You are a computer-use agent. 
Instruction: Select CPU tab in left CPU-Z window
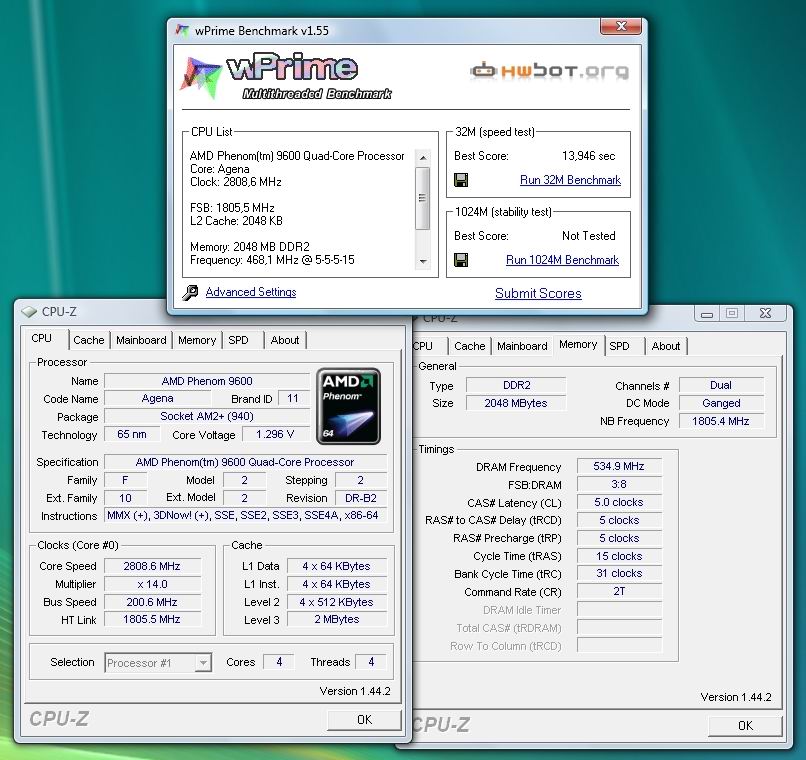click(x=42, y=338)
